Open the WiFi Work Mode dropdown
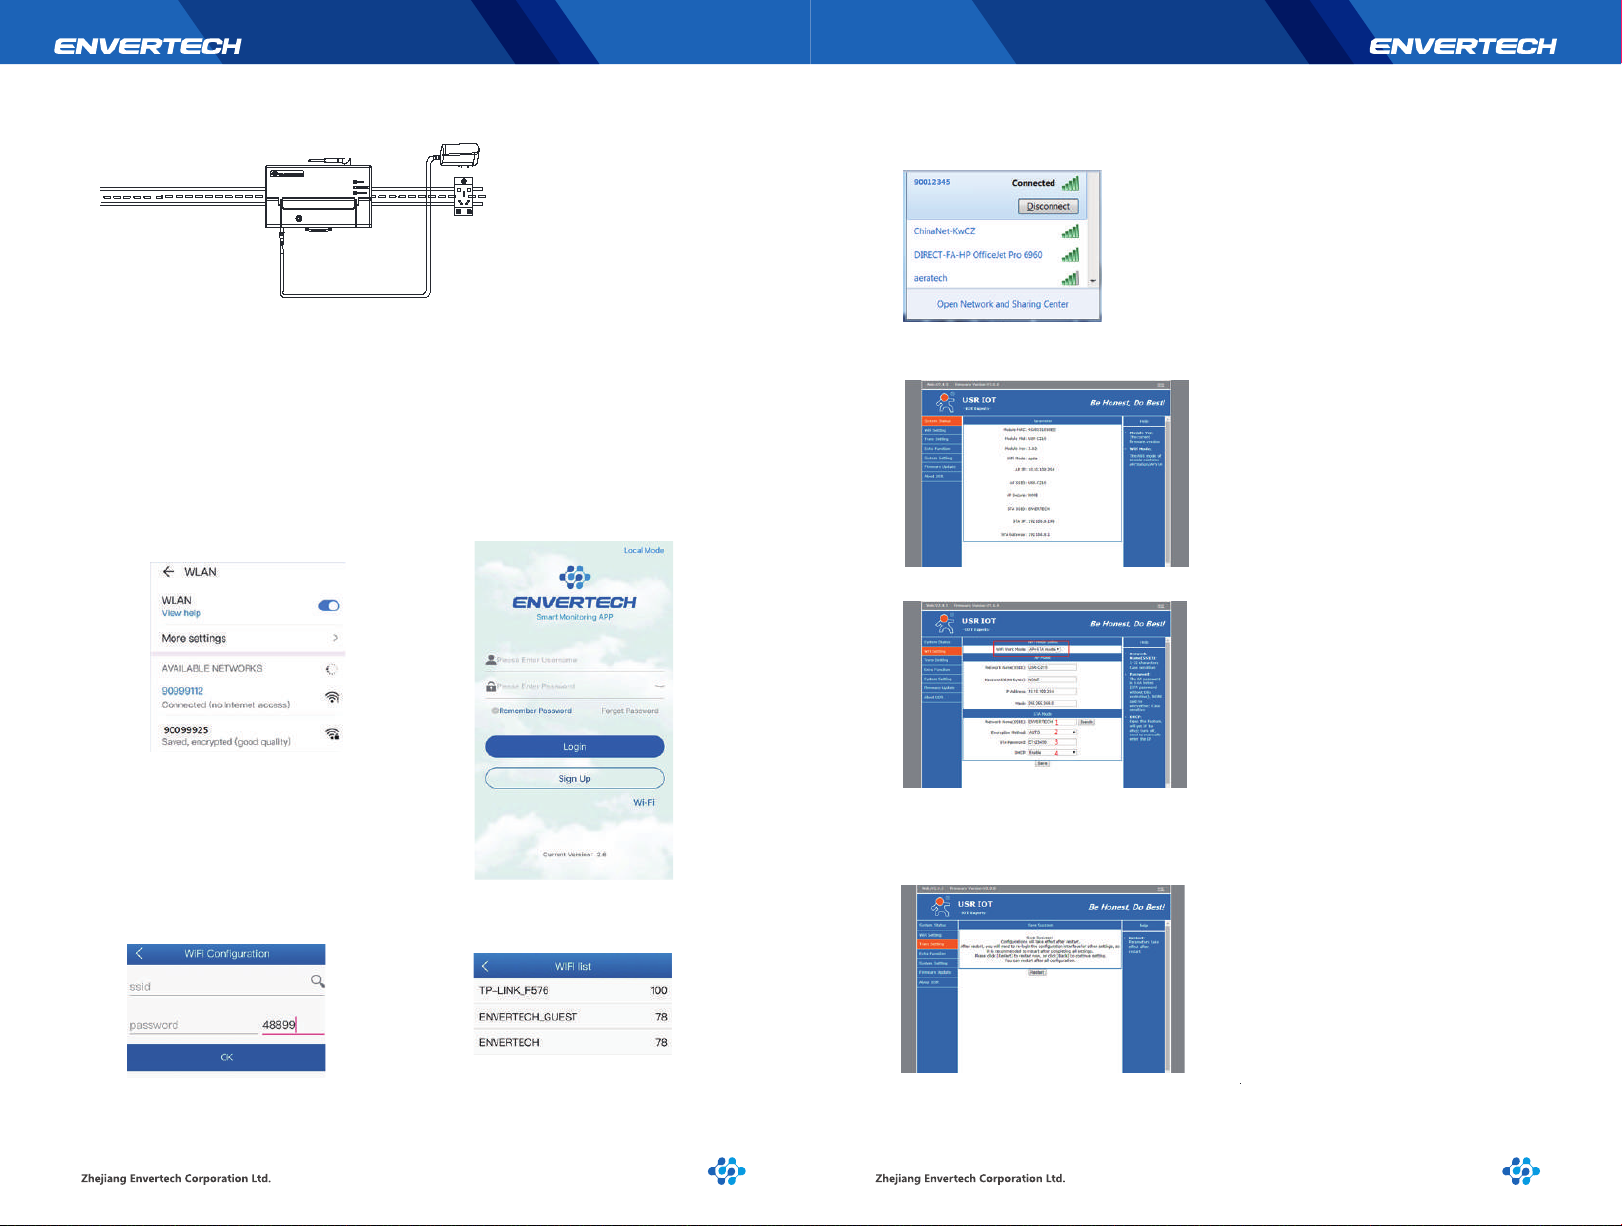Image resolution: width=1622 pixels, height=1226 pixels. point(1045,649)
